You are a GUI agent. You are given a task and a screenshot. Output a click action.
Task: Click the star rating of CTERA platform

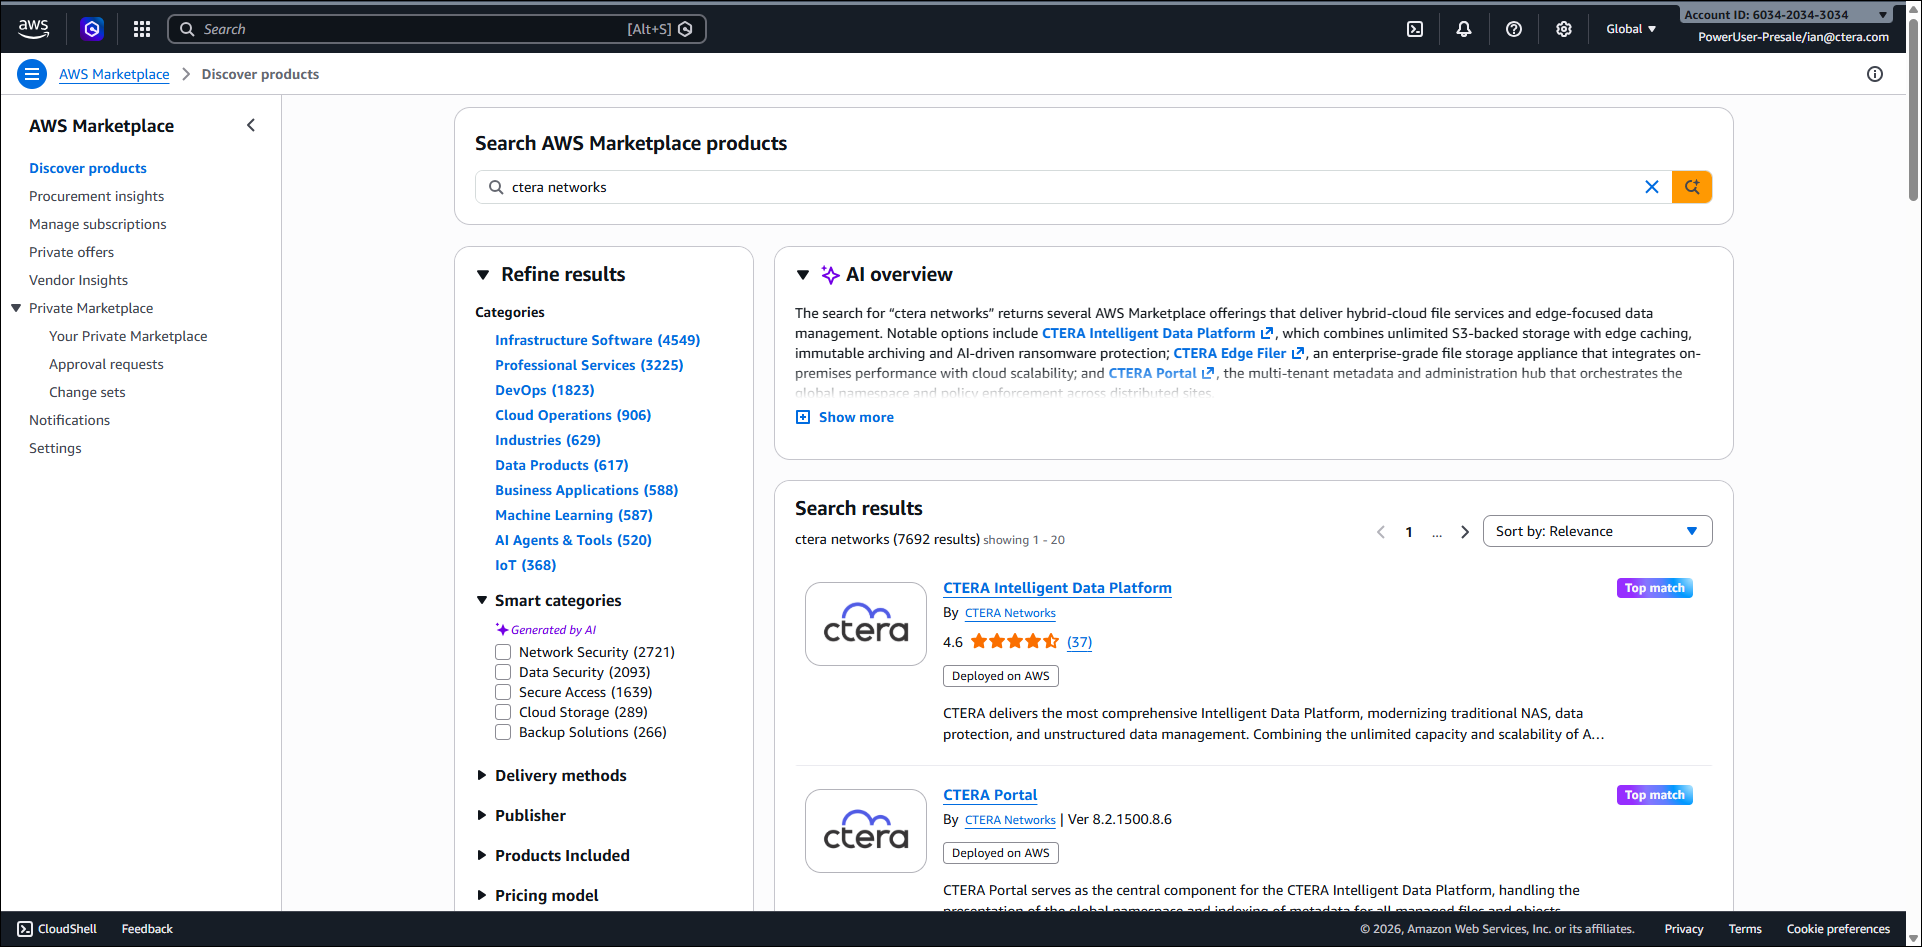[x=1014, y=642]
